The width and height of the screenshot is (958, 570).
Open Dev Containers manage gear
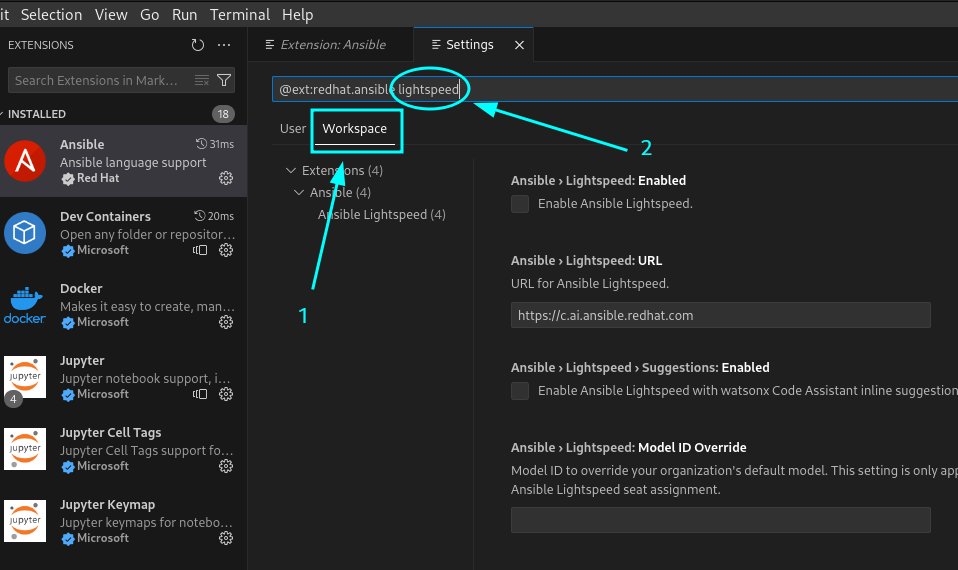pyautogui.click(x=226, y=250)
